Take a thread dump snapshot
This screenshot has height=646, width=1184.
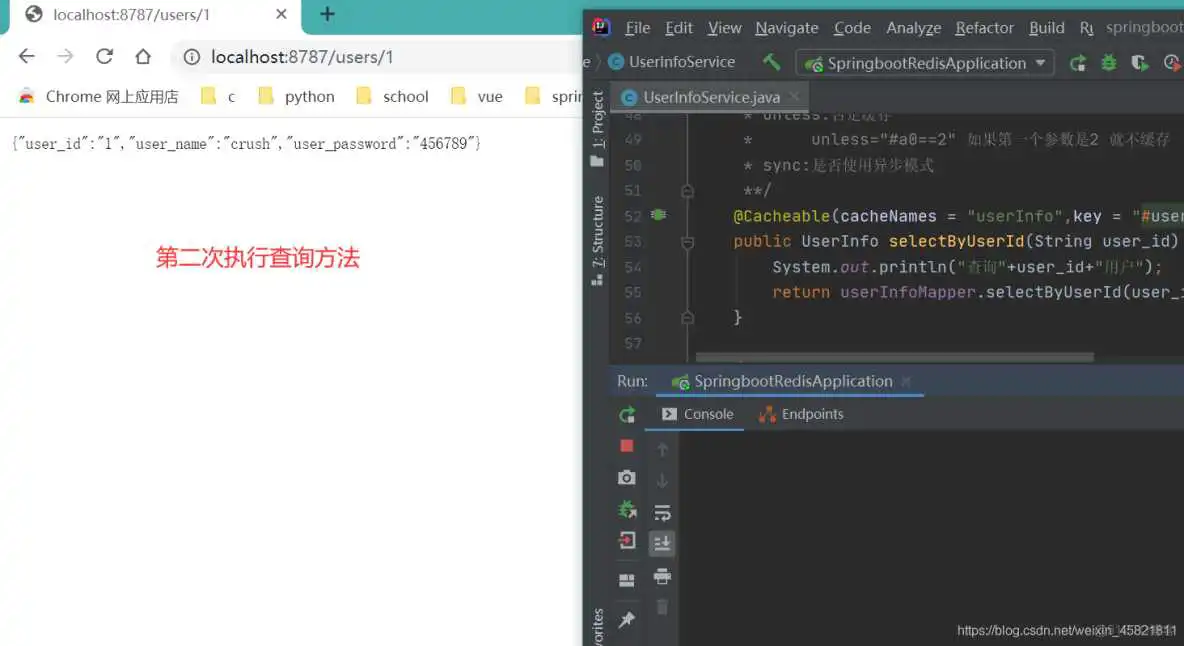[627, 477]
